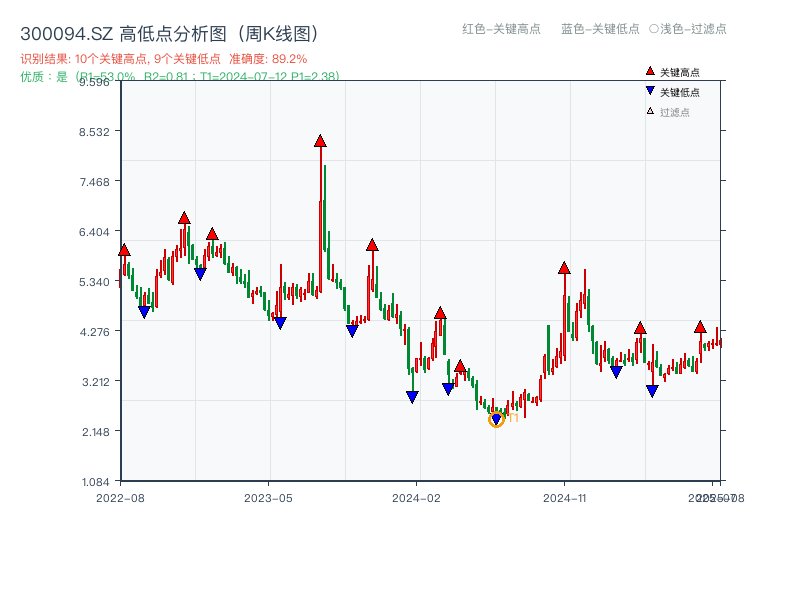The width and height of the screenshot is (800, 600).
Task: Click the 1.084 y-axis label
Action: pos(95,482)
